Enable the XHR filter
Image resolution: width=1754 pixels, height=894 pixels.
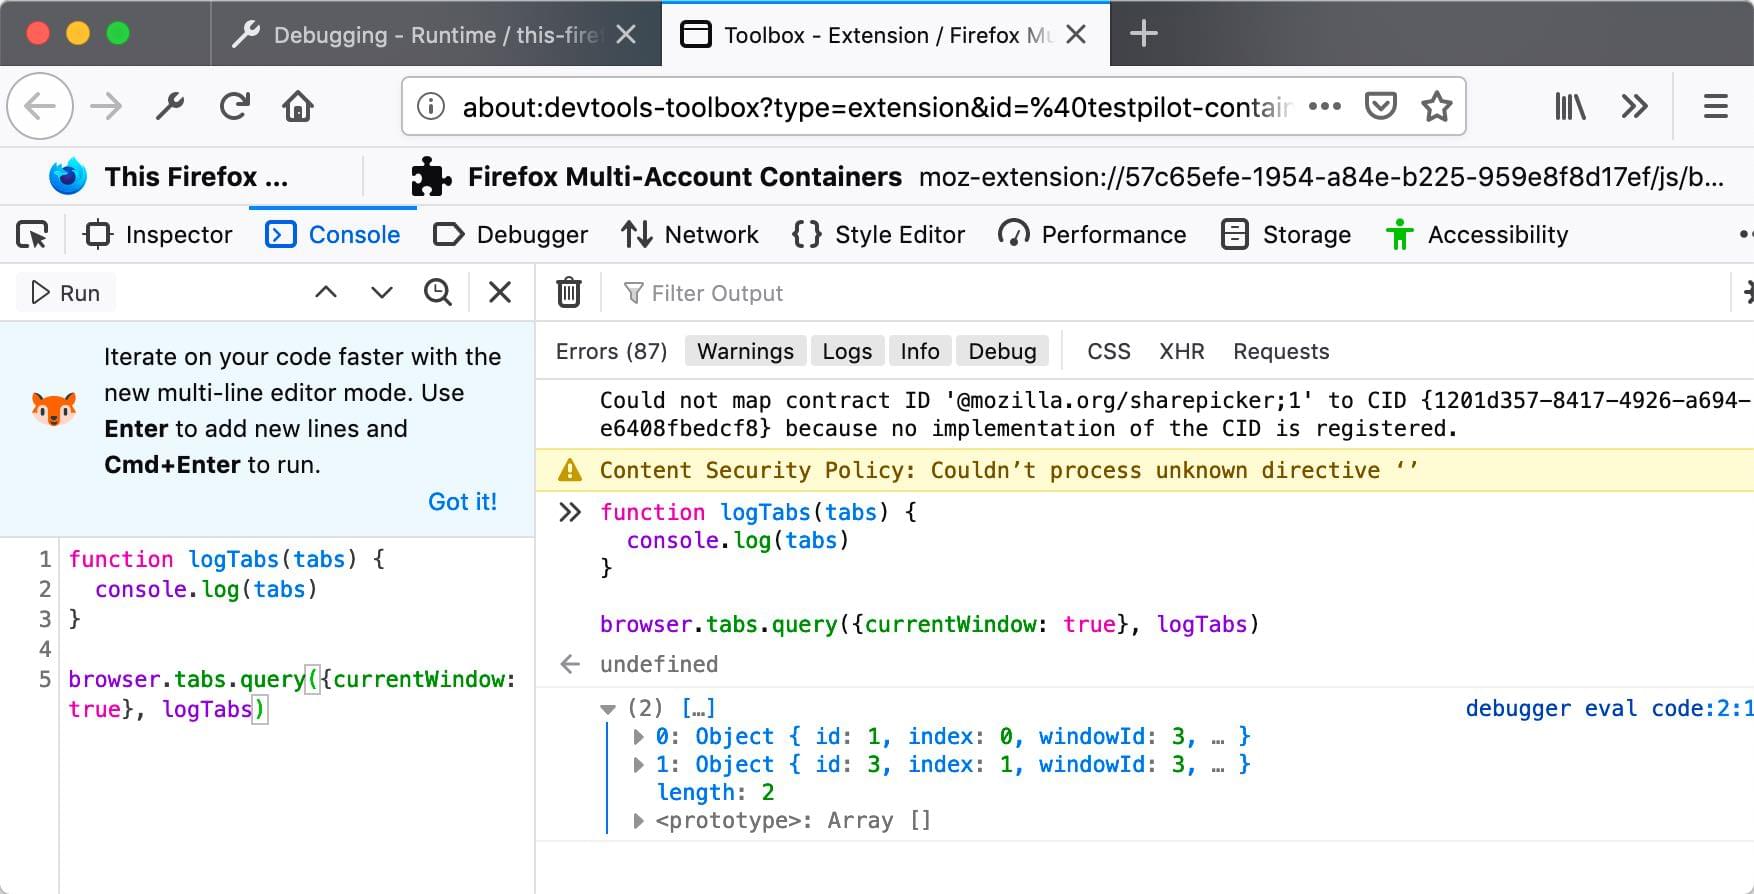pos(1181,351)
